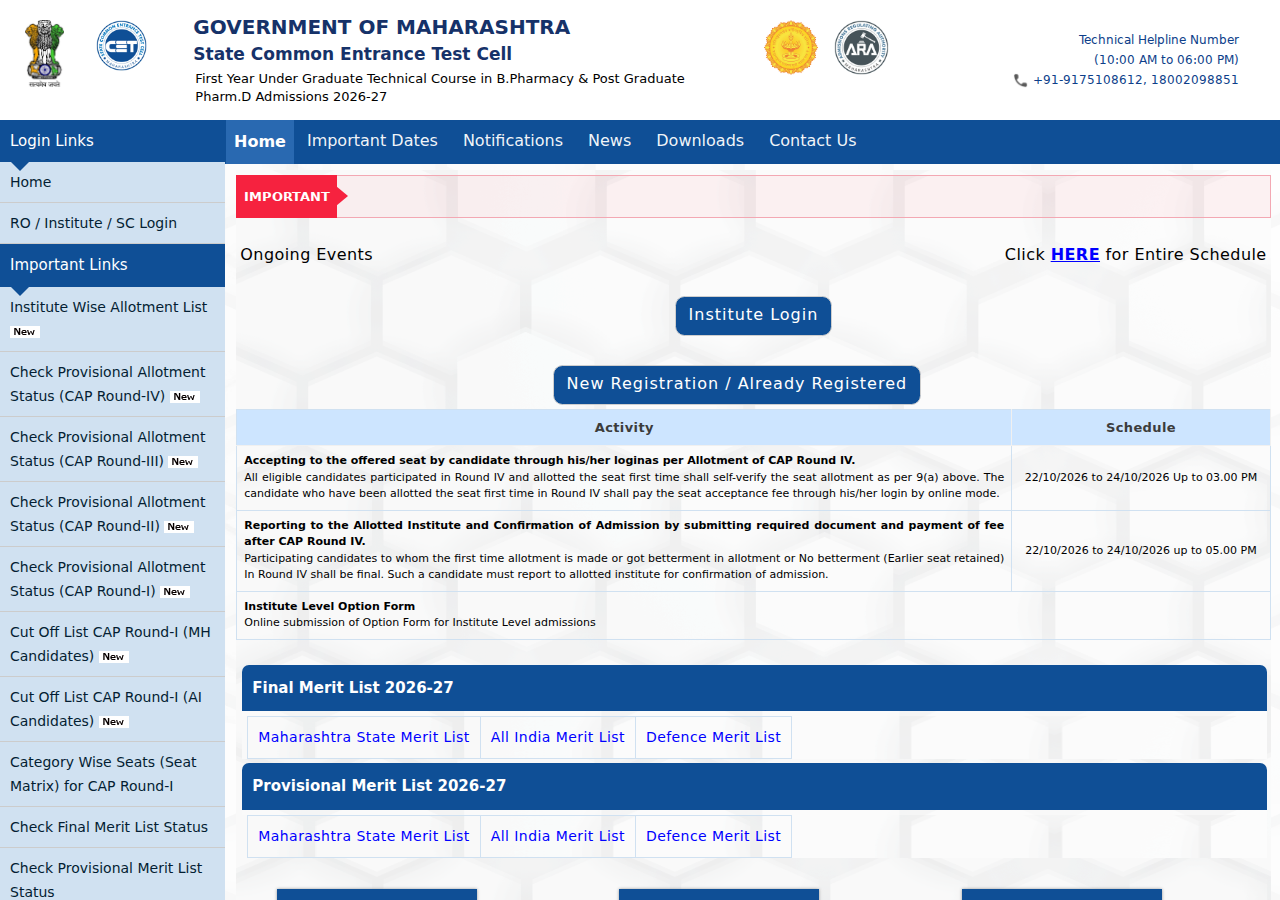Image resolution: width=1280 pixels, height=900 pixels.
Task: Click the phone icon beside helpline number
Action: (x=1020, y=80)
